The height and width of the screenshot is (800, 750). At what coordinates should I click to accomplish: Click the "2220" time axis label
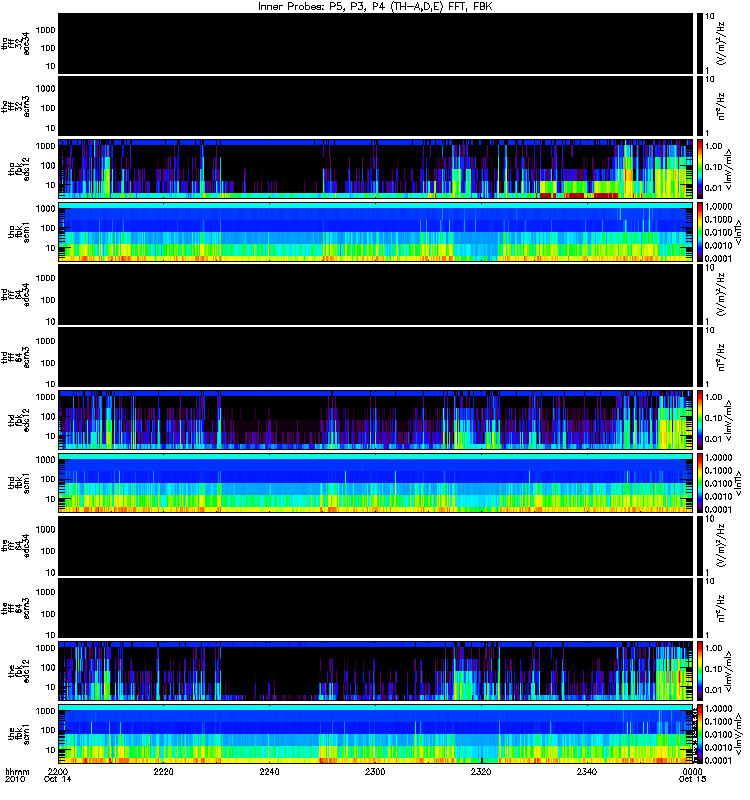163,771
